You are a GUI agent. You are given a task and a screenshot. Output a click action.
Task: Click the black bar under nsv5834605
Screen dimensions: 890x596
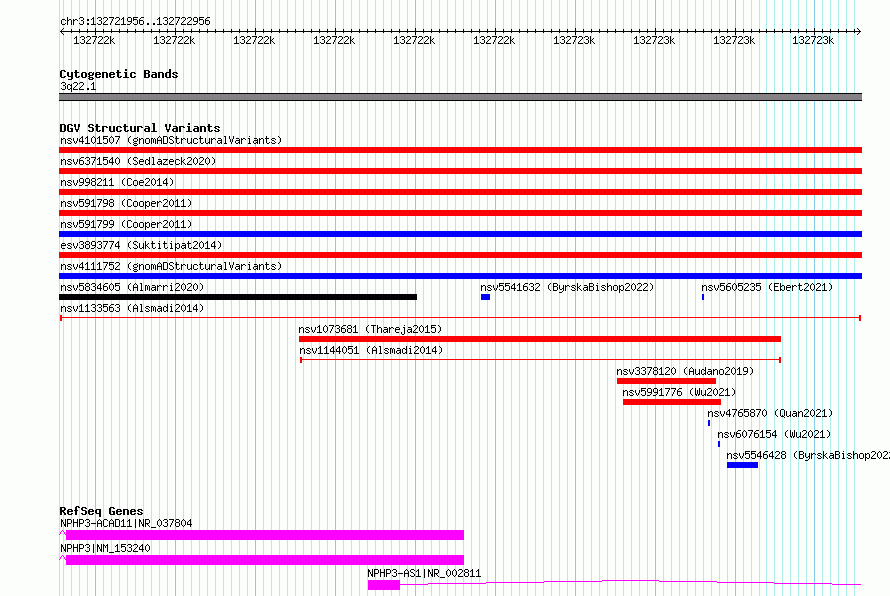click(238, 297)
